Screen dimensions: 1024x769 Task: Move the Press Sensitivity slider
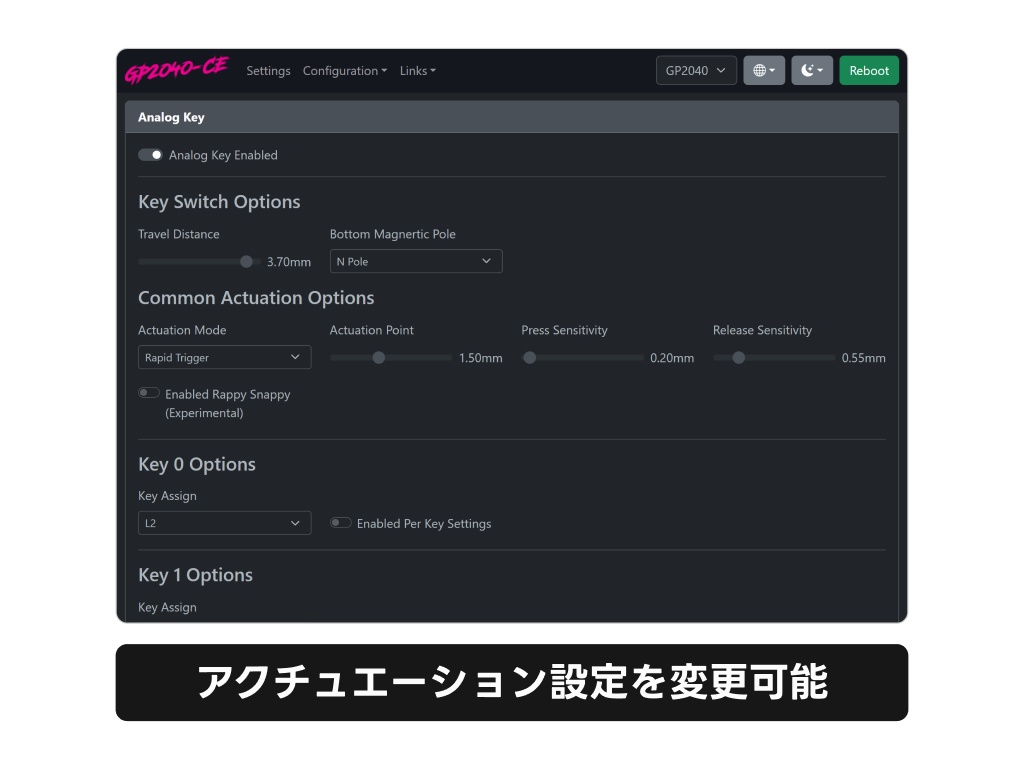(529, 357)
